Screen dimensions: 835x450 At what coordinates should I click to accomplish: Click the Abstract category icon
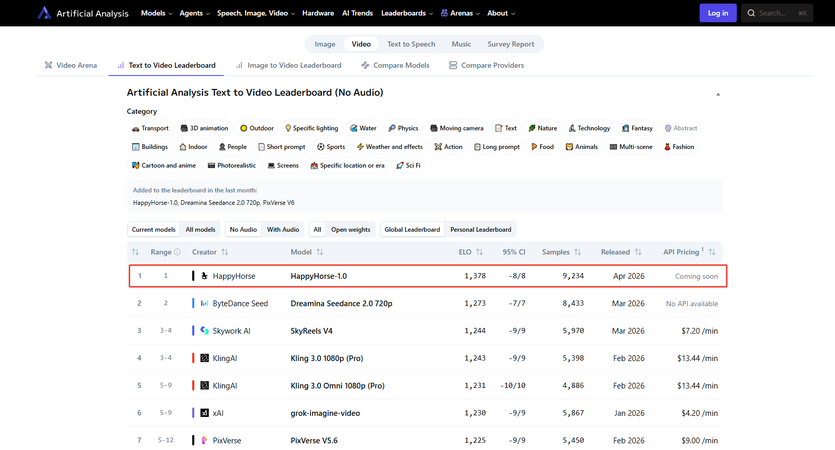(x=668, y=128)
